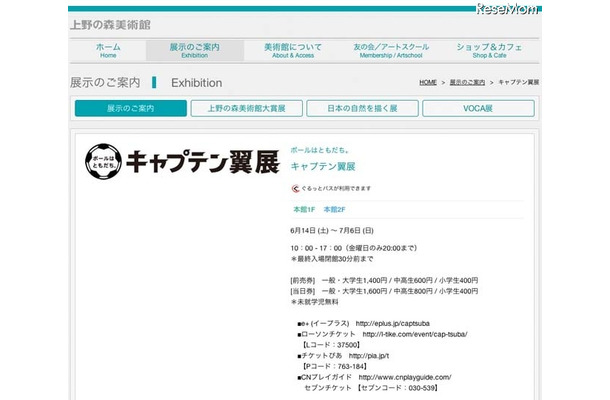
Task: Select the VOCA展 tab
Action: [x=478, y=108]
